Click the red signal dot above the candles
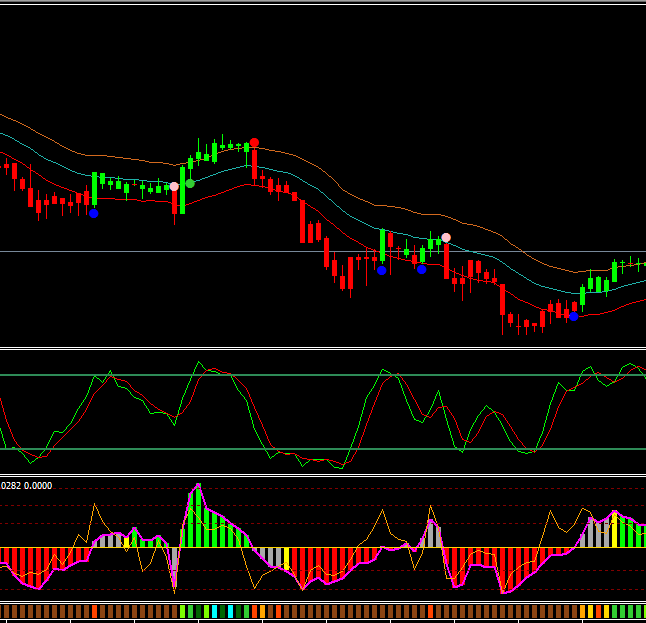Screen dimensions: 646x623 click(254, 143)
